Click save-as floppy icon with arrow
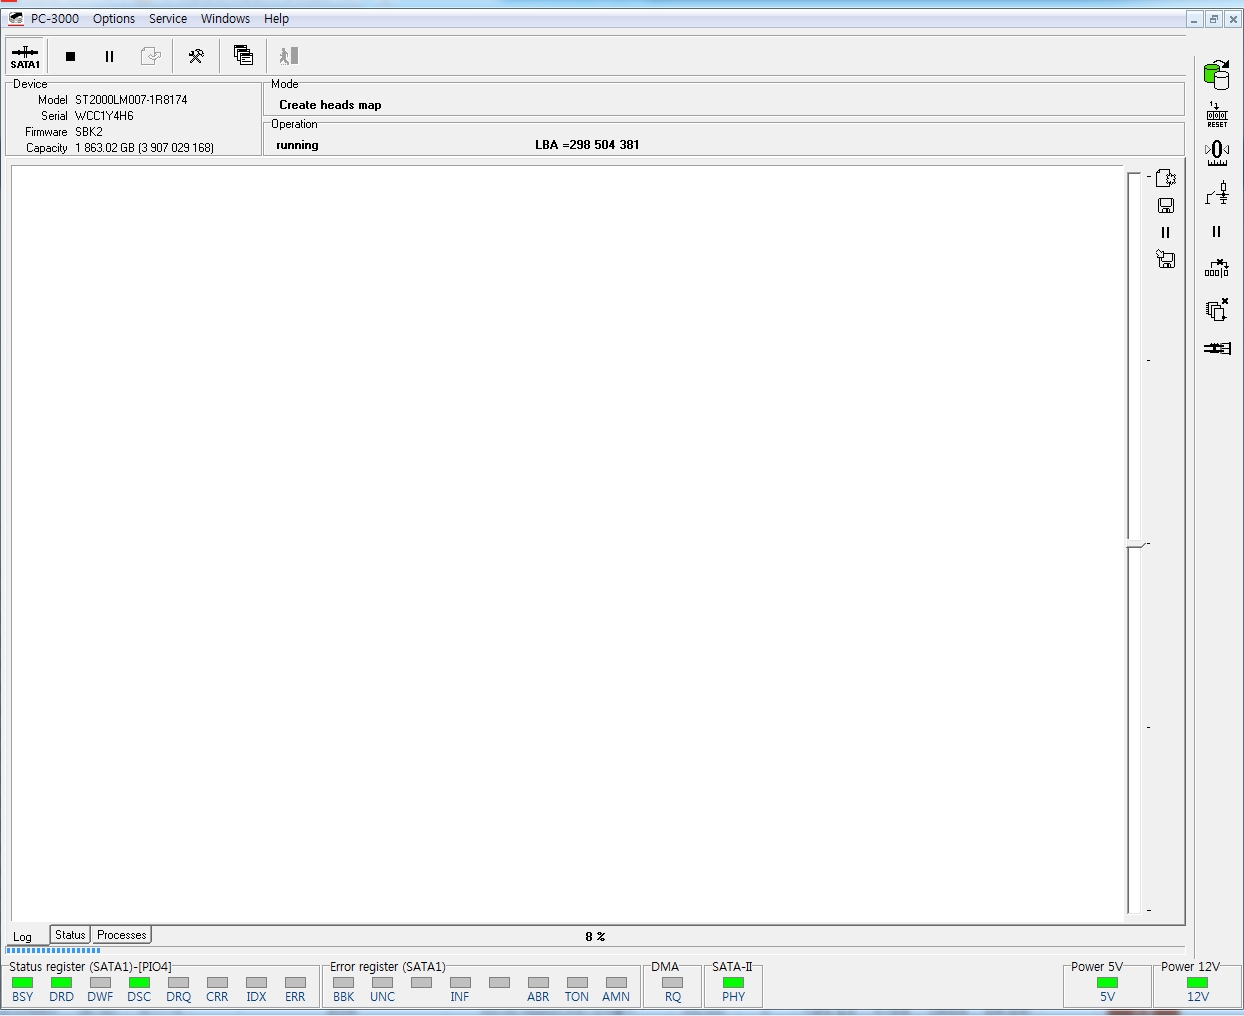Screen dimensions: 1244x1016 tap(1165, 259)
